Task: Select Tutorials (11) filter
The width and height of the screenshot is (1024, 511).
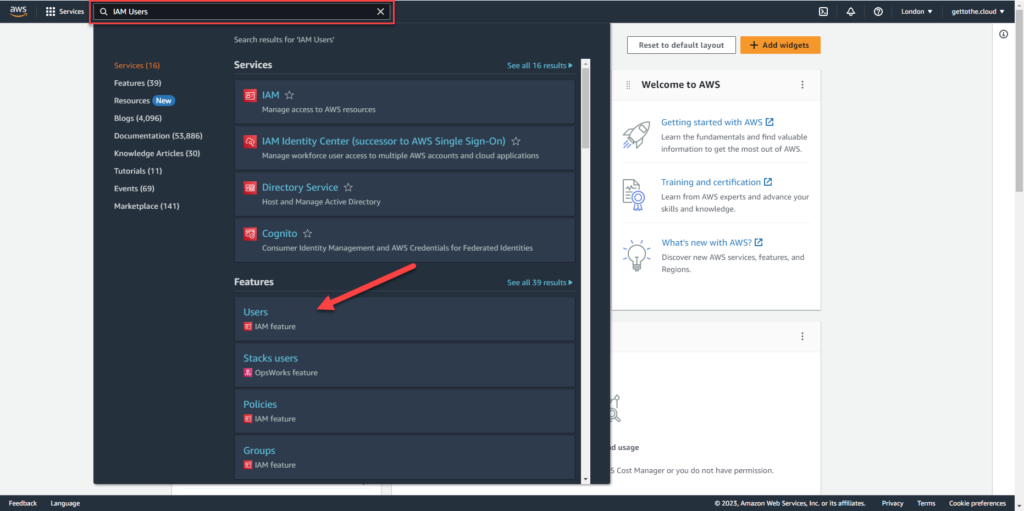Action: click(x=138, y=171)
